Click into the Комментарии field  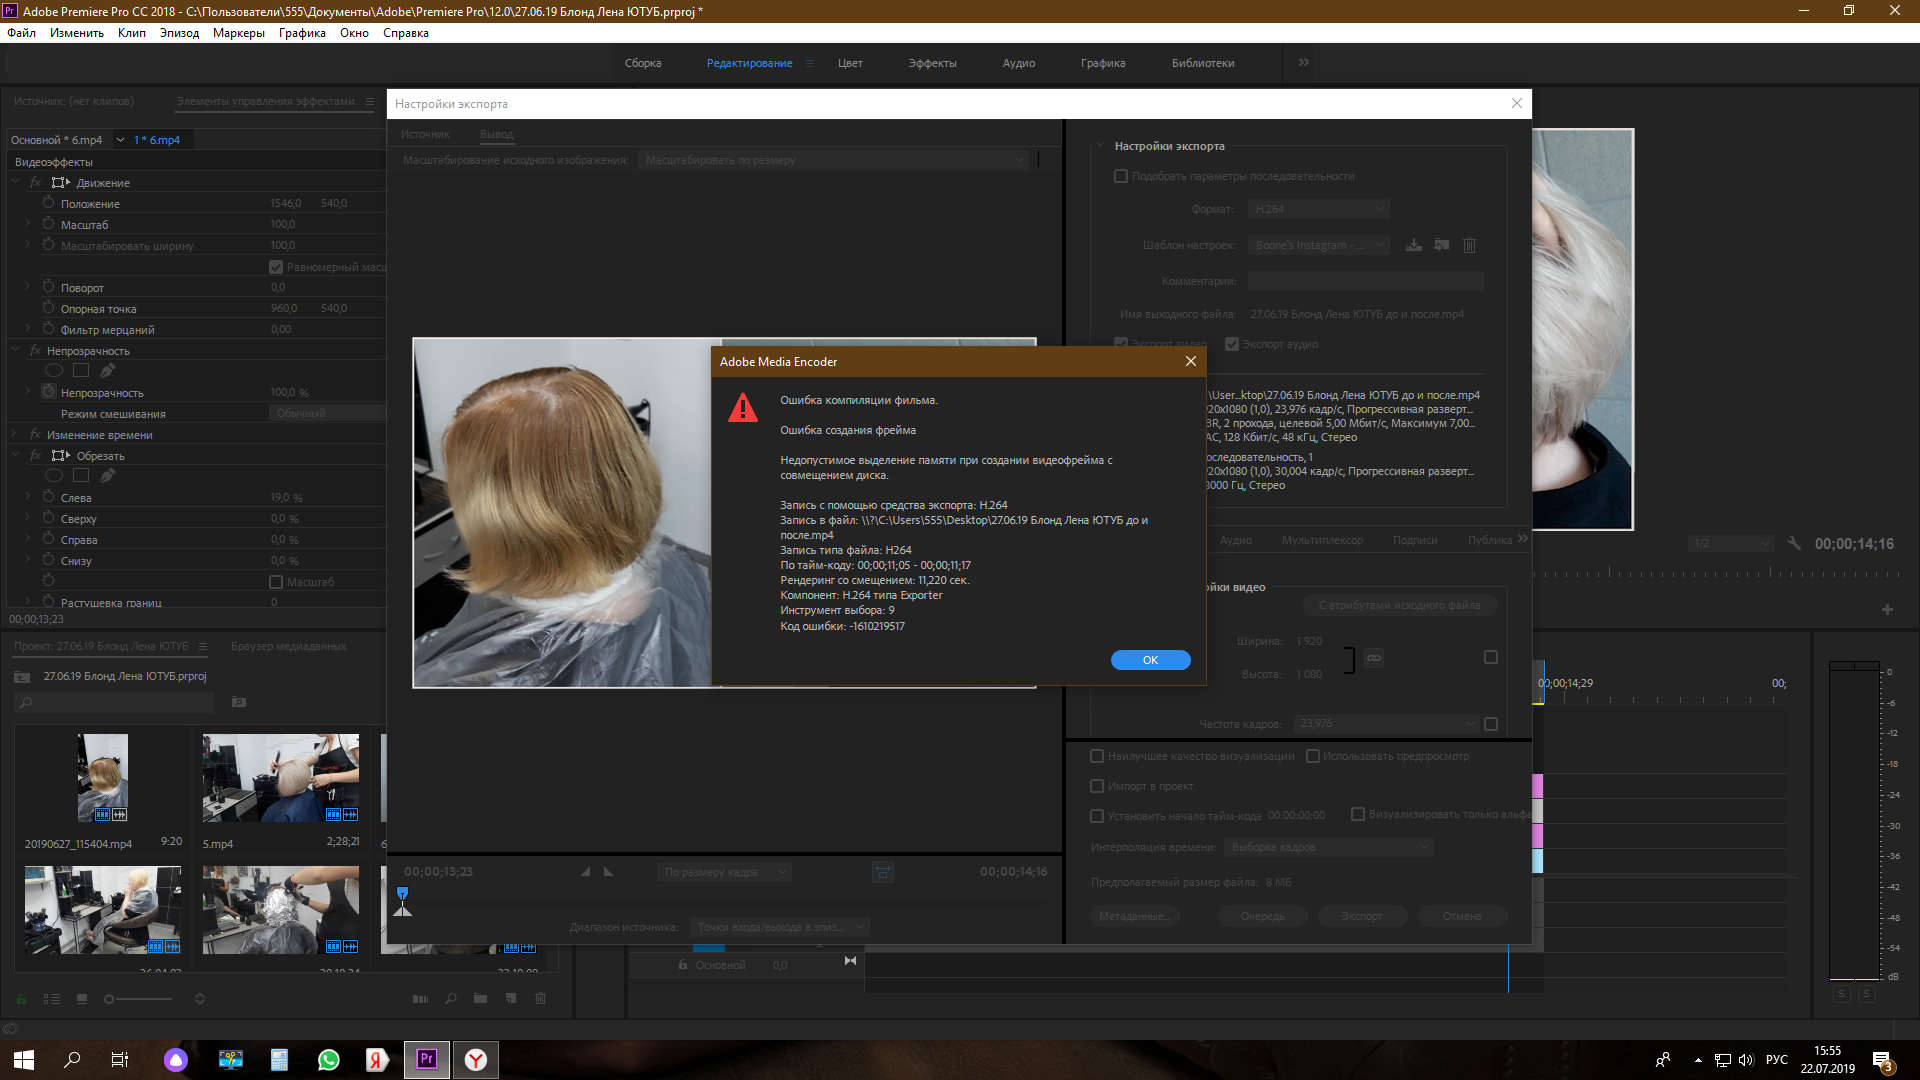(x=1365, y=281)
